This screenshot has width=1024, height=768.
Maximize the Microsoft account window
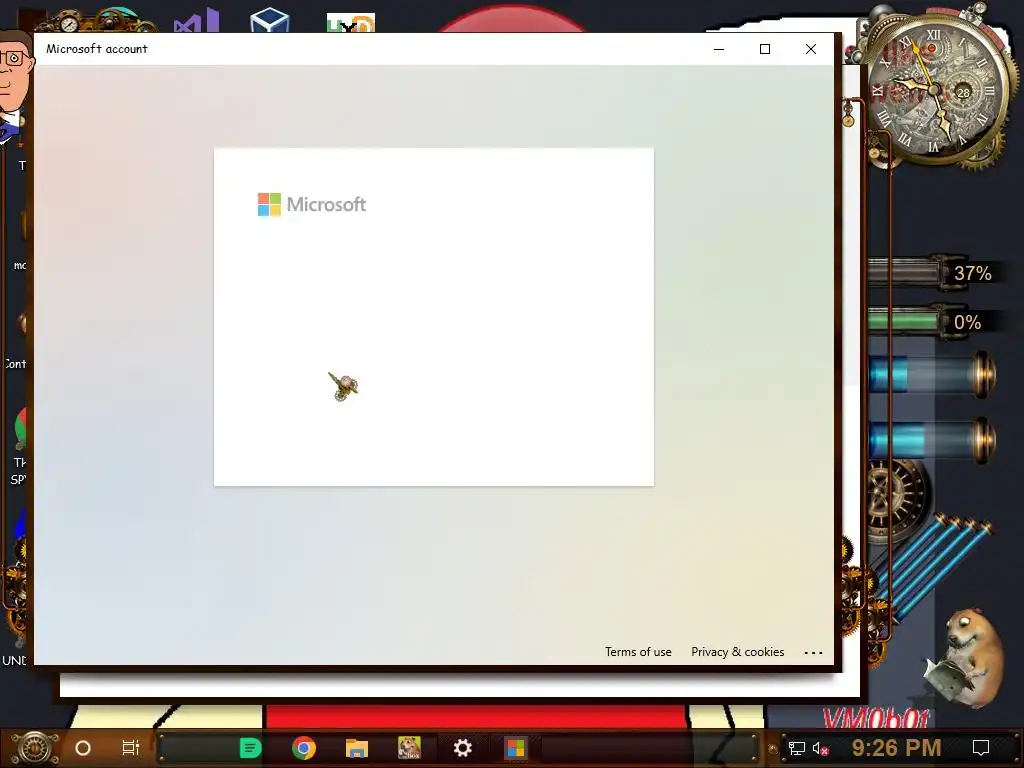(765, 49)
